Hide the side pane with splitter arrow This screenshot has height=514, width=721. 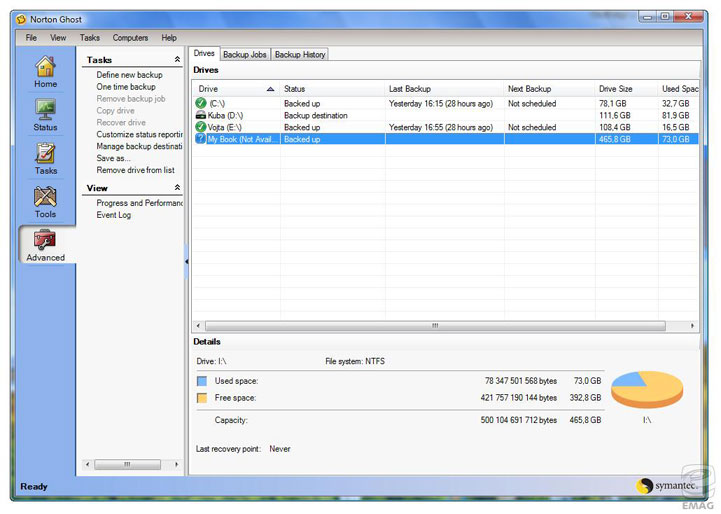point(186,262)
